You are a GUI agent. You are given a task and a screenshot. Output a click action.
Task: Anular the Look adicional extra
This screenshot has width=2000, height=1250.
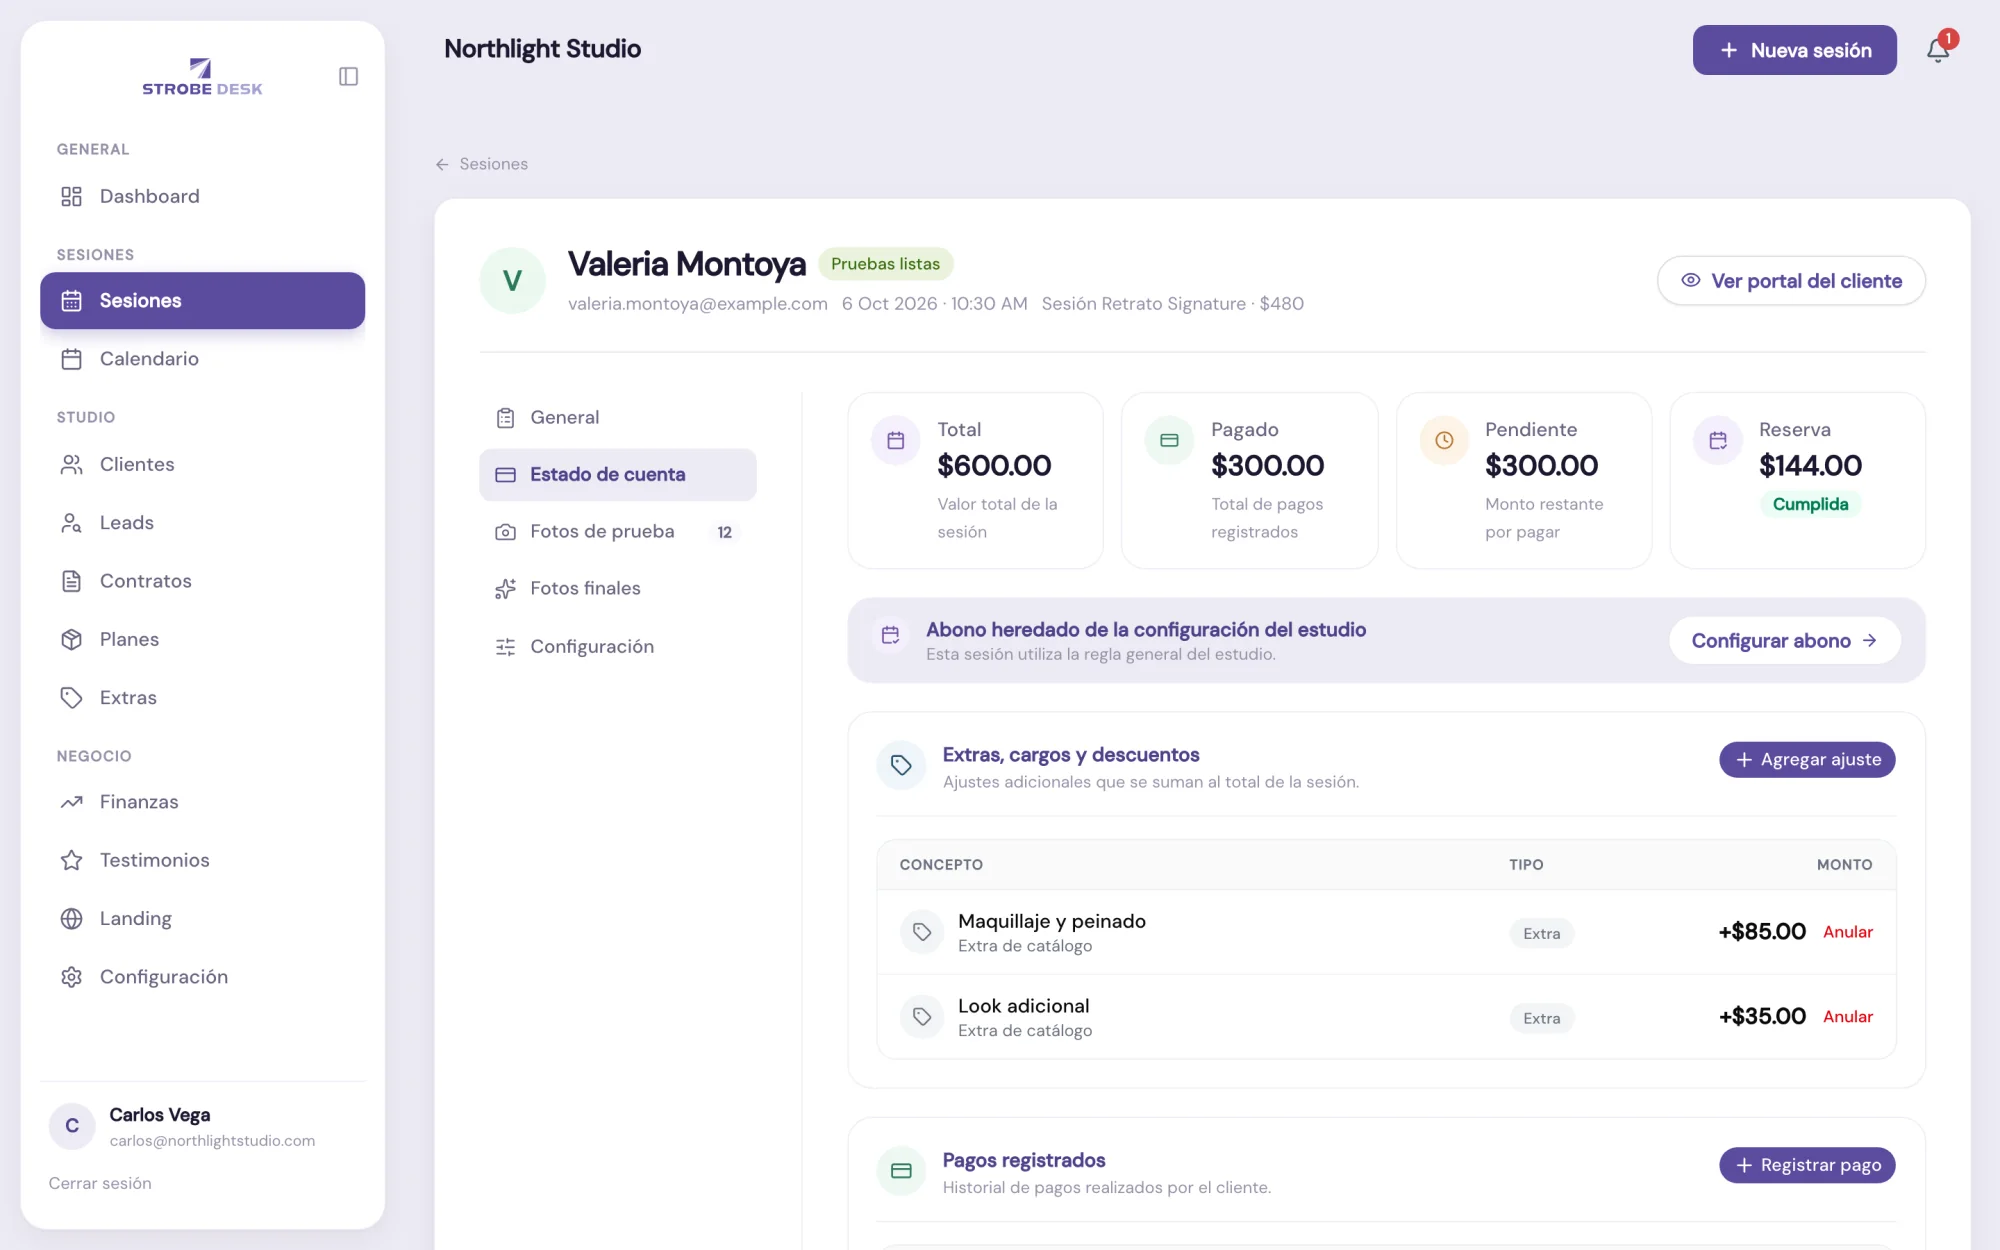(x=1847, y=1017)
